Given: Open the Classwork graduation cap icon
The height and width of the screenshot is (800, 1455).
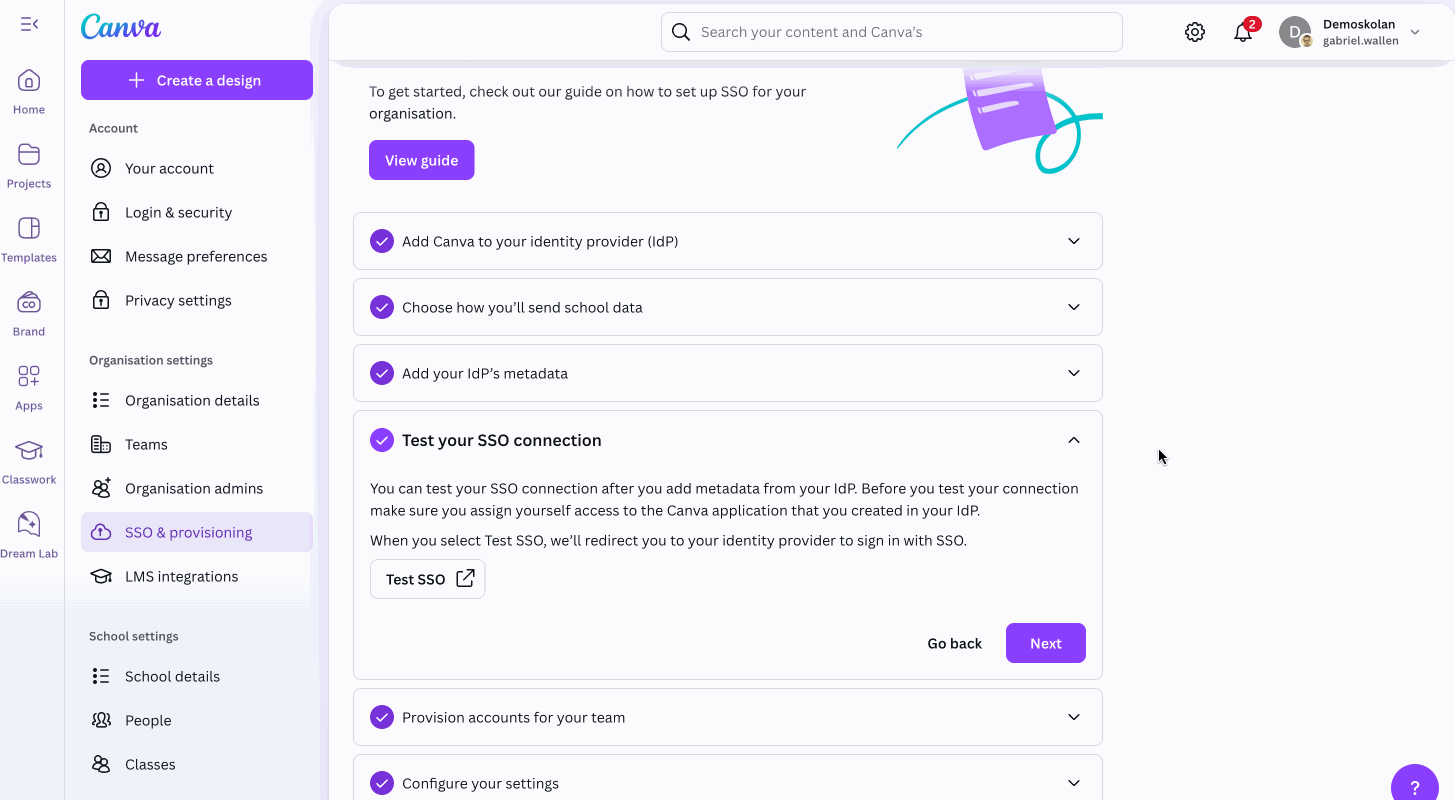Looking at the screenshot, I should tap(29, 451).
